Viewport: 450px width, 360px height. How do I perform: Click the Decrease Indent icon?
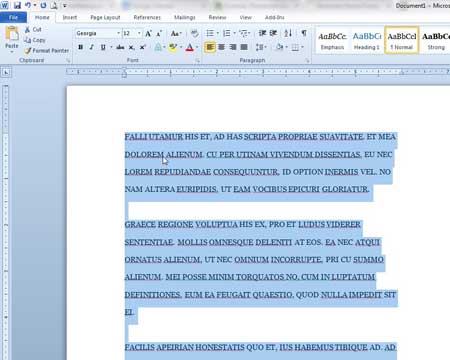point(262,33)
